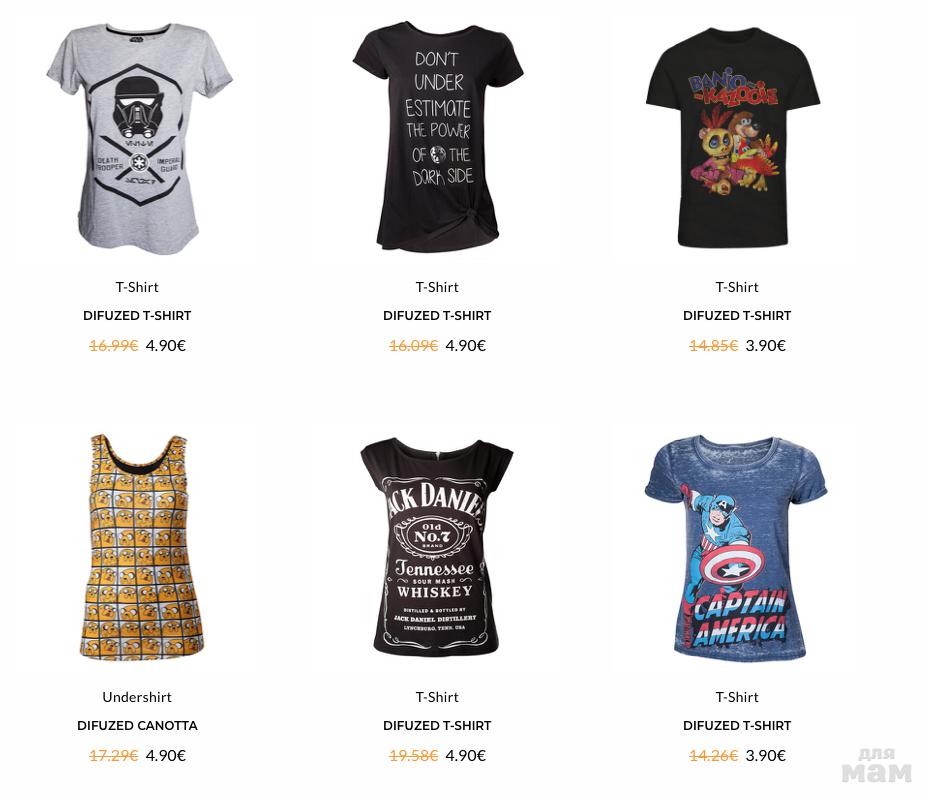Click DIFUZED T-SHIRT title under Banjo-Kazooie shirt

point(737,316)
